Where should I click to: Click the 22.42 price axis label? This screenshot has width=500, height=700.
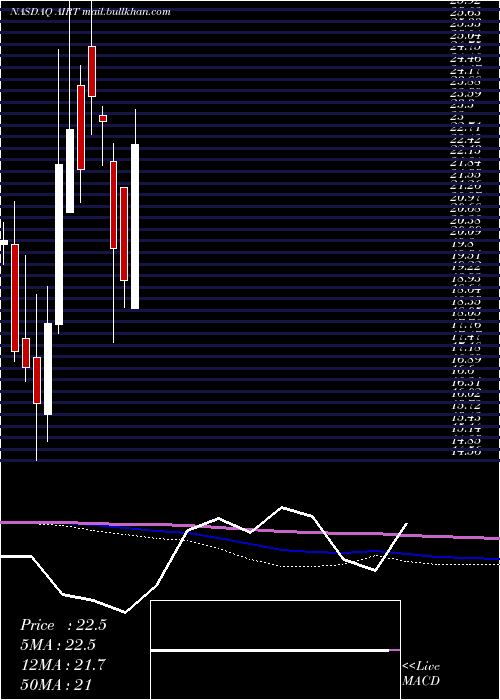(x=466, y=140)
